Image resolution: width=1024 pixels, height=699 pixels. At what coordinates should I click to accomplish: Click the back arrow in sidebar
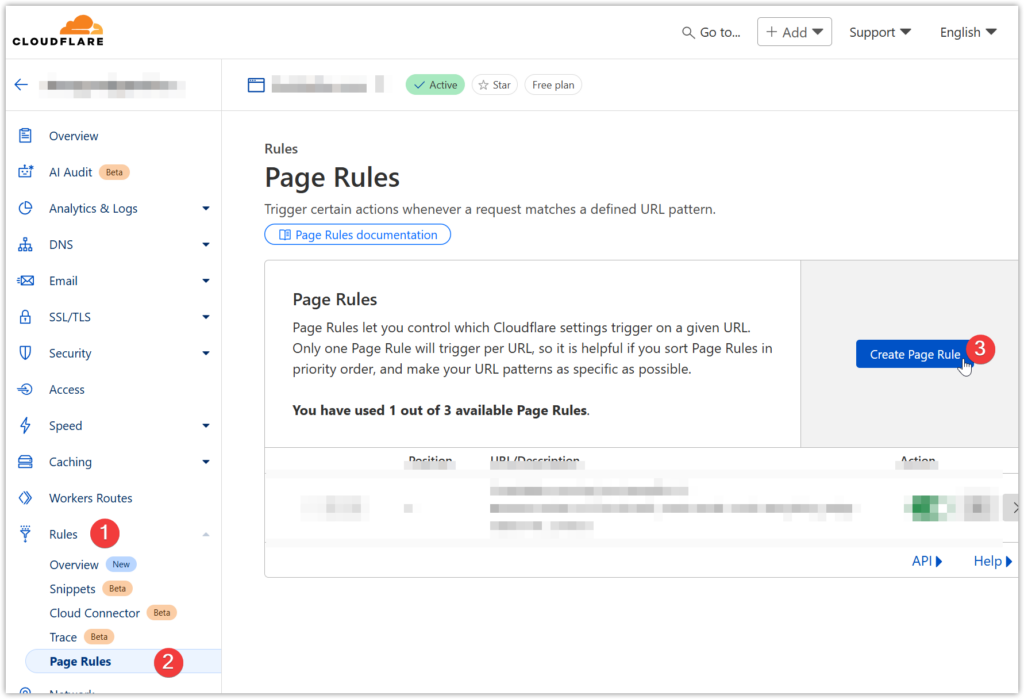(21, 85)
